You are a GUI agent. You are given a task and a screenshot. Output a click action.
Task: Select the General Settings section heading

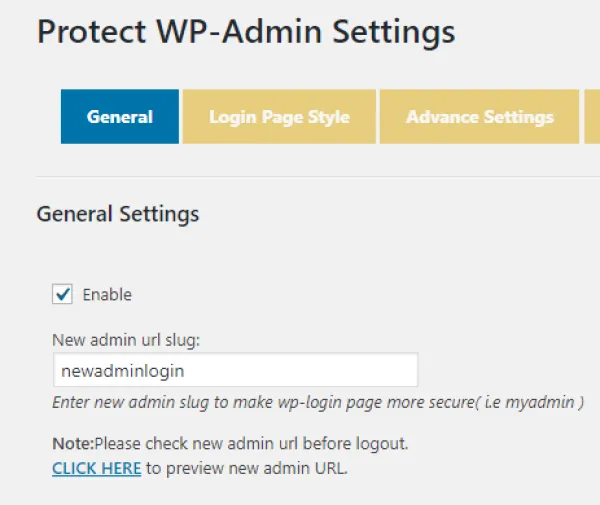click(x=118, y=214)
